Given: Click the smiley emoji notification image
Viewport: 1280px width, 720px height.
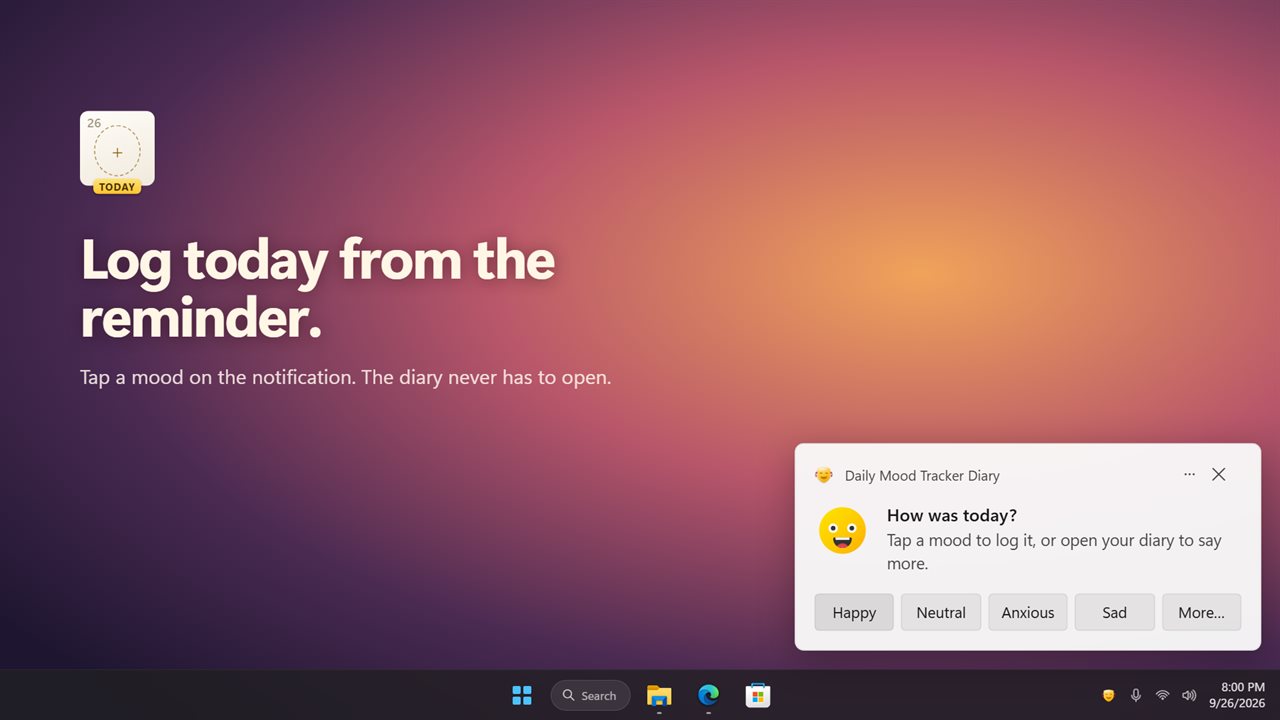Looking at the screenshot, I should [842, 531].
